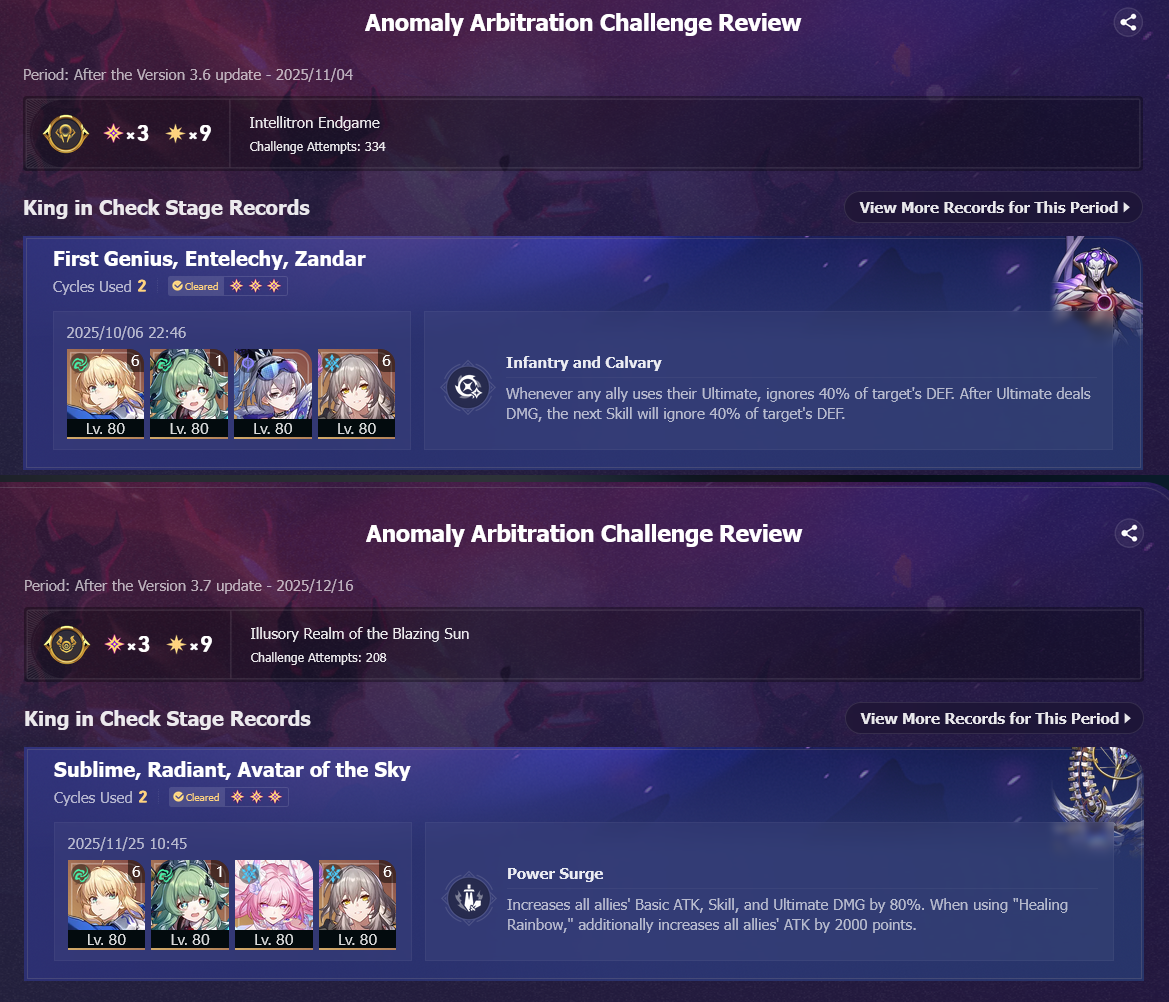Click the Power Surge buff icon

pyautogui.click(x=468, y=898)
